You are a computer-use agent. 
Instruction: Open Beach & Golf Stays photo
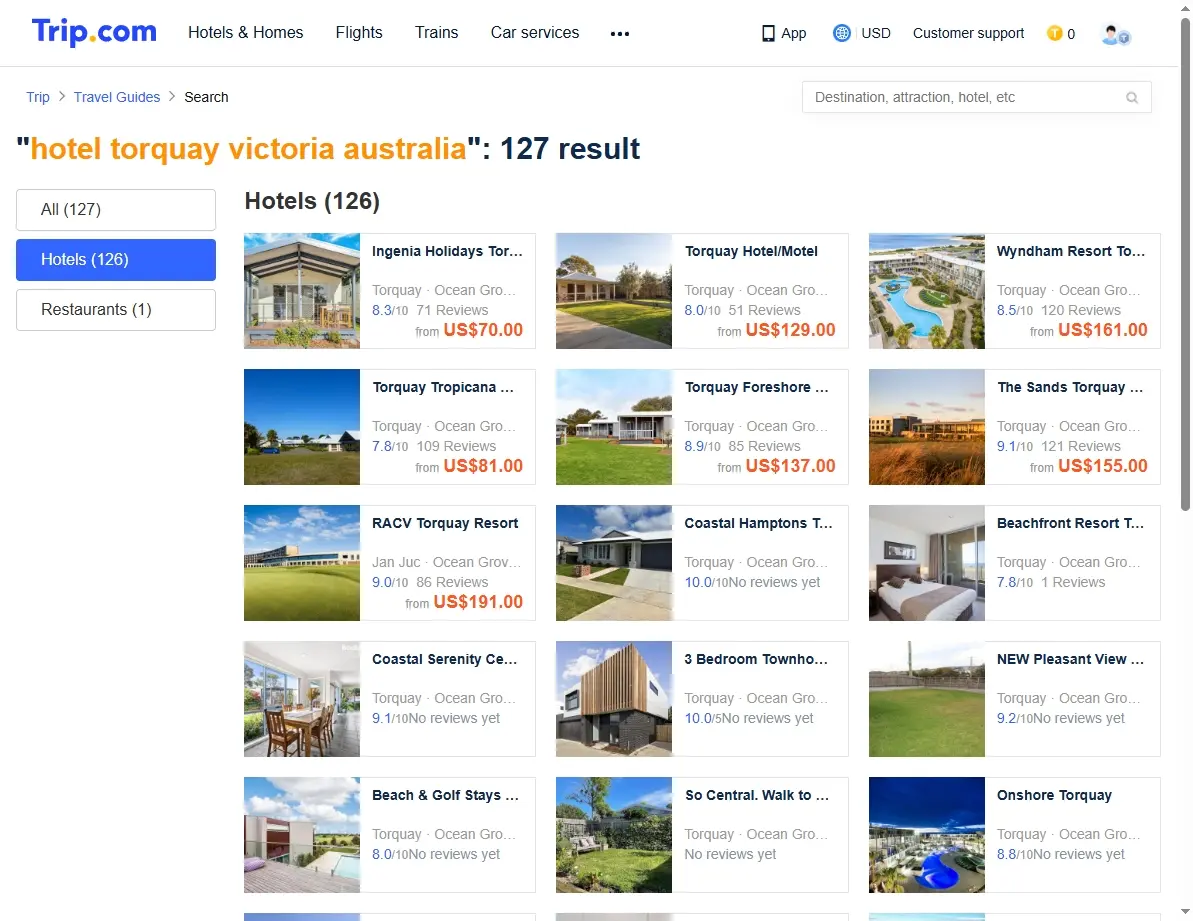302,835
